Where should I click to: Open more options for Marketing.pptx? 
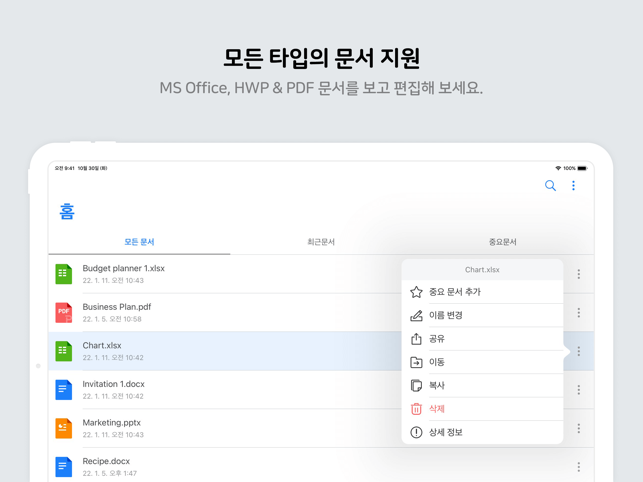[579, 428]
